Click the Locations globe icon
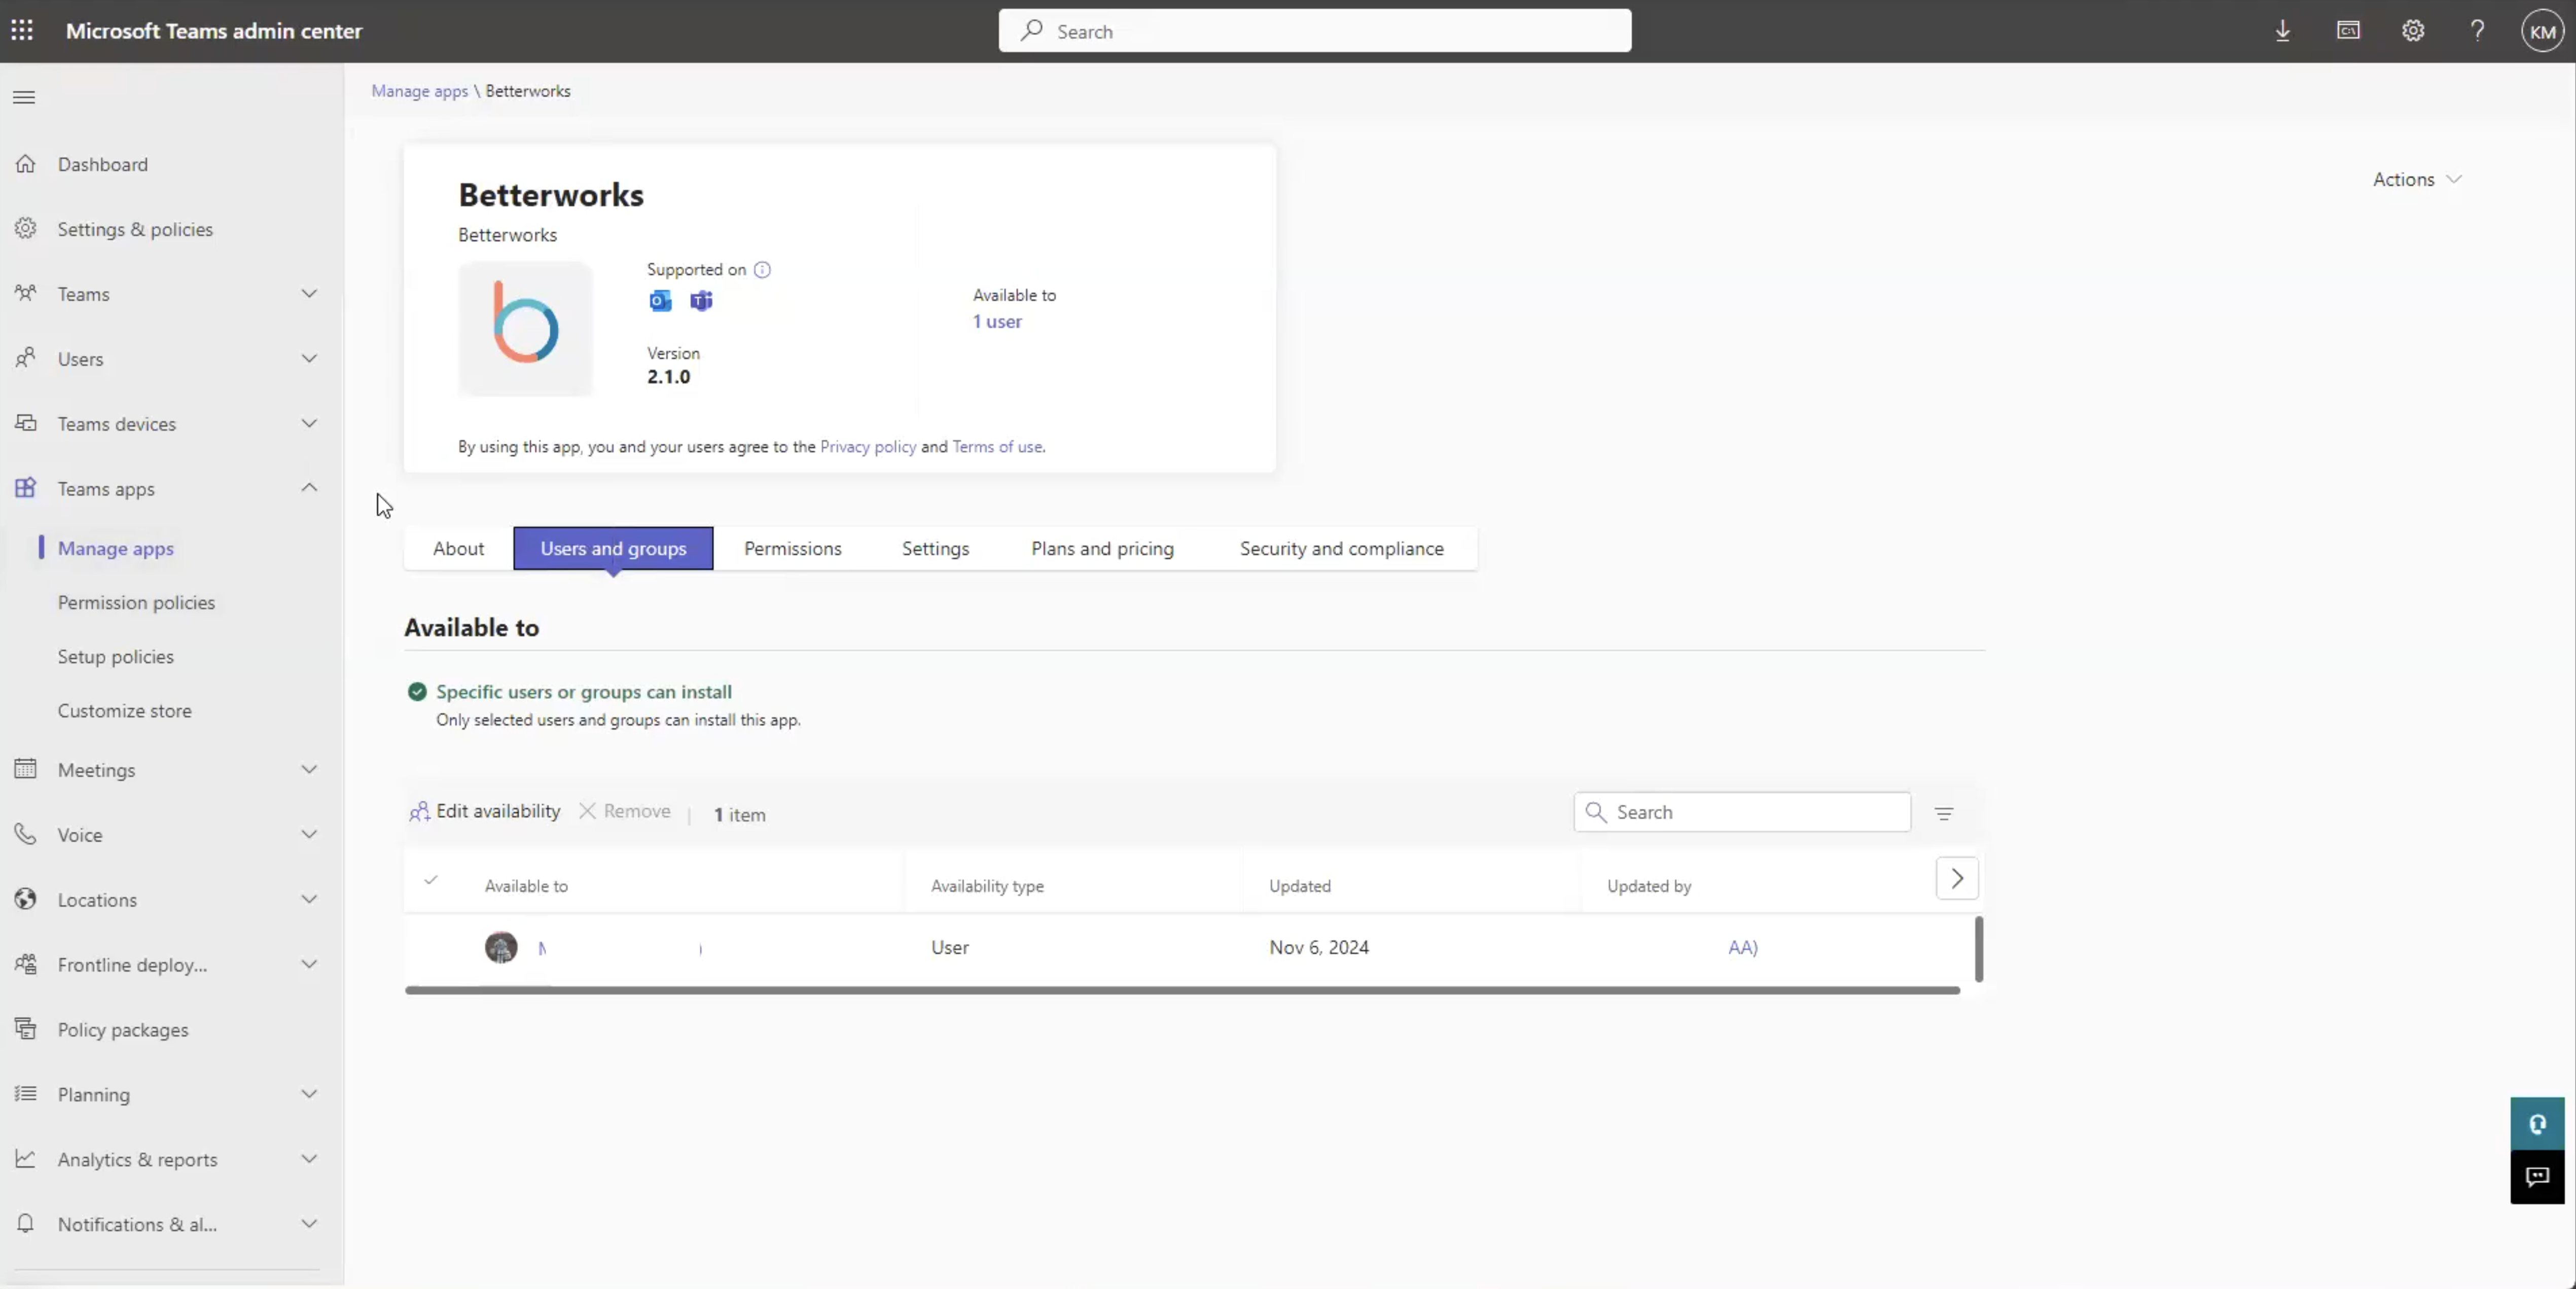Viewport: 2576px width, 1289px height. point(26,899)
